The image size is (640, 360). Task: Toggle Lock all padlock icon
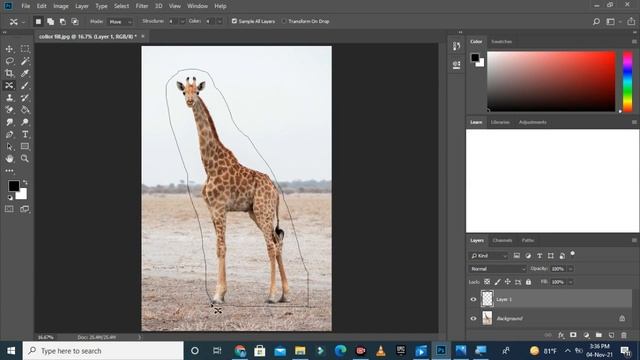529,282
